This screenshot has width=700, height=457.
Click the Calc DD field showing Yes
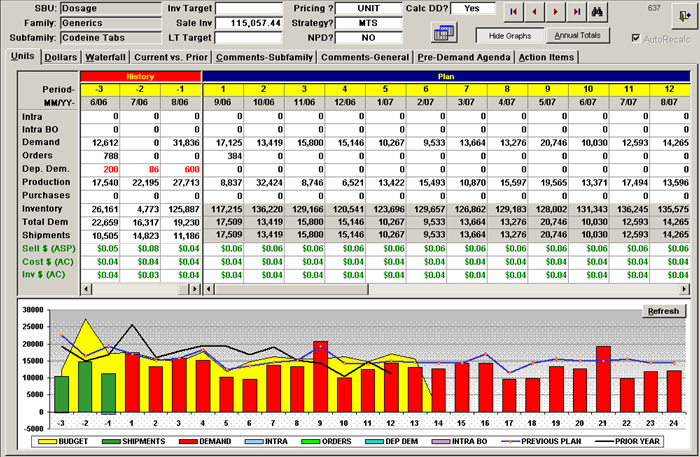[x=473, y=8]
